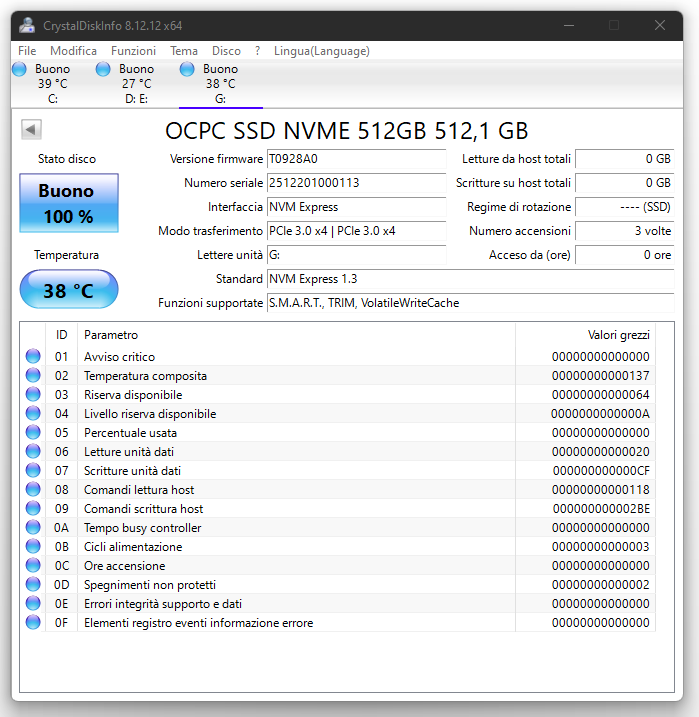Click status dot for Percentuale usata row

coord(33,432)
